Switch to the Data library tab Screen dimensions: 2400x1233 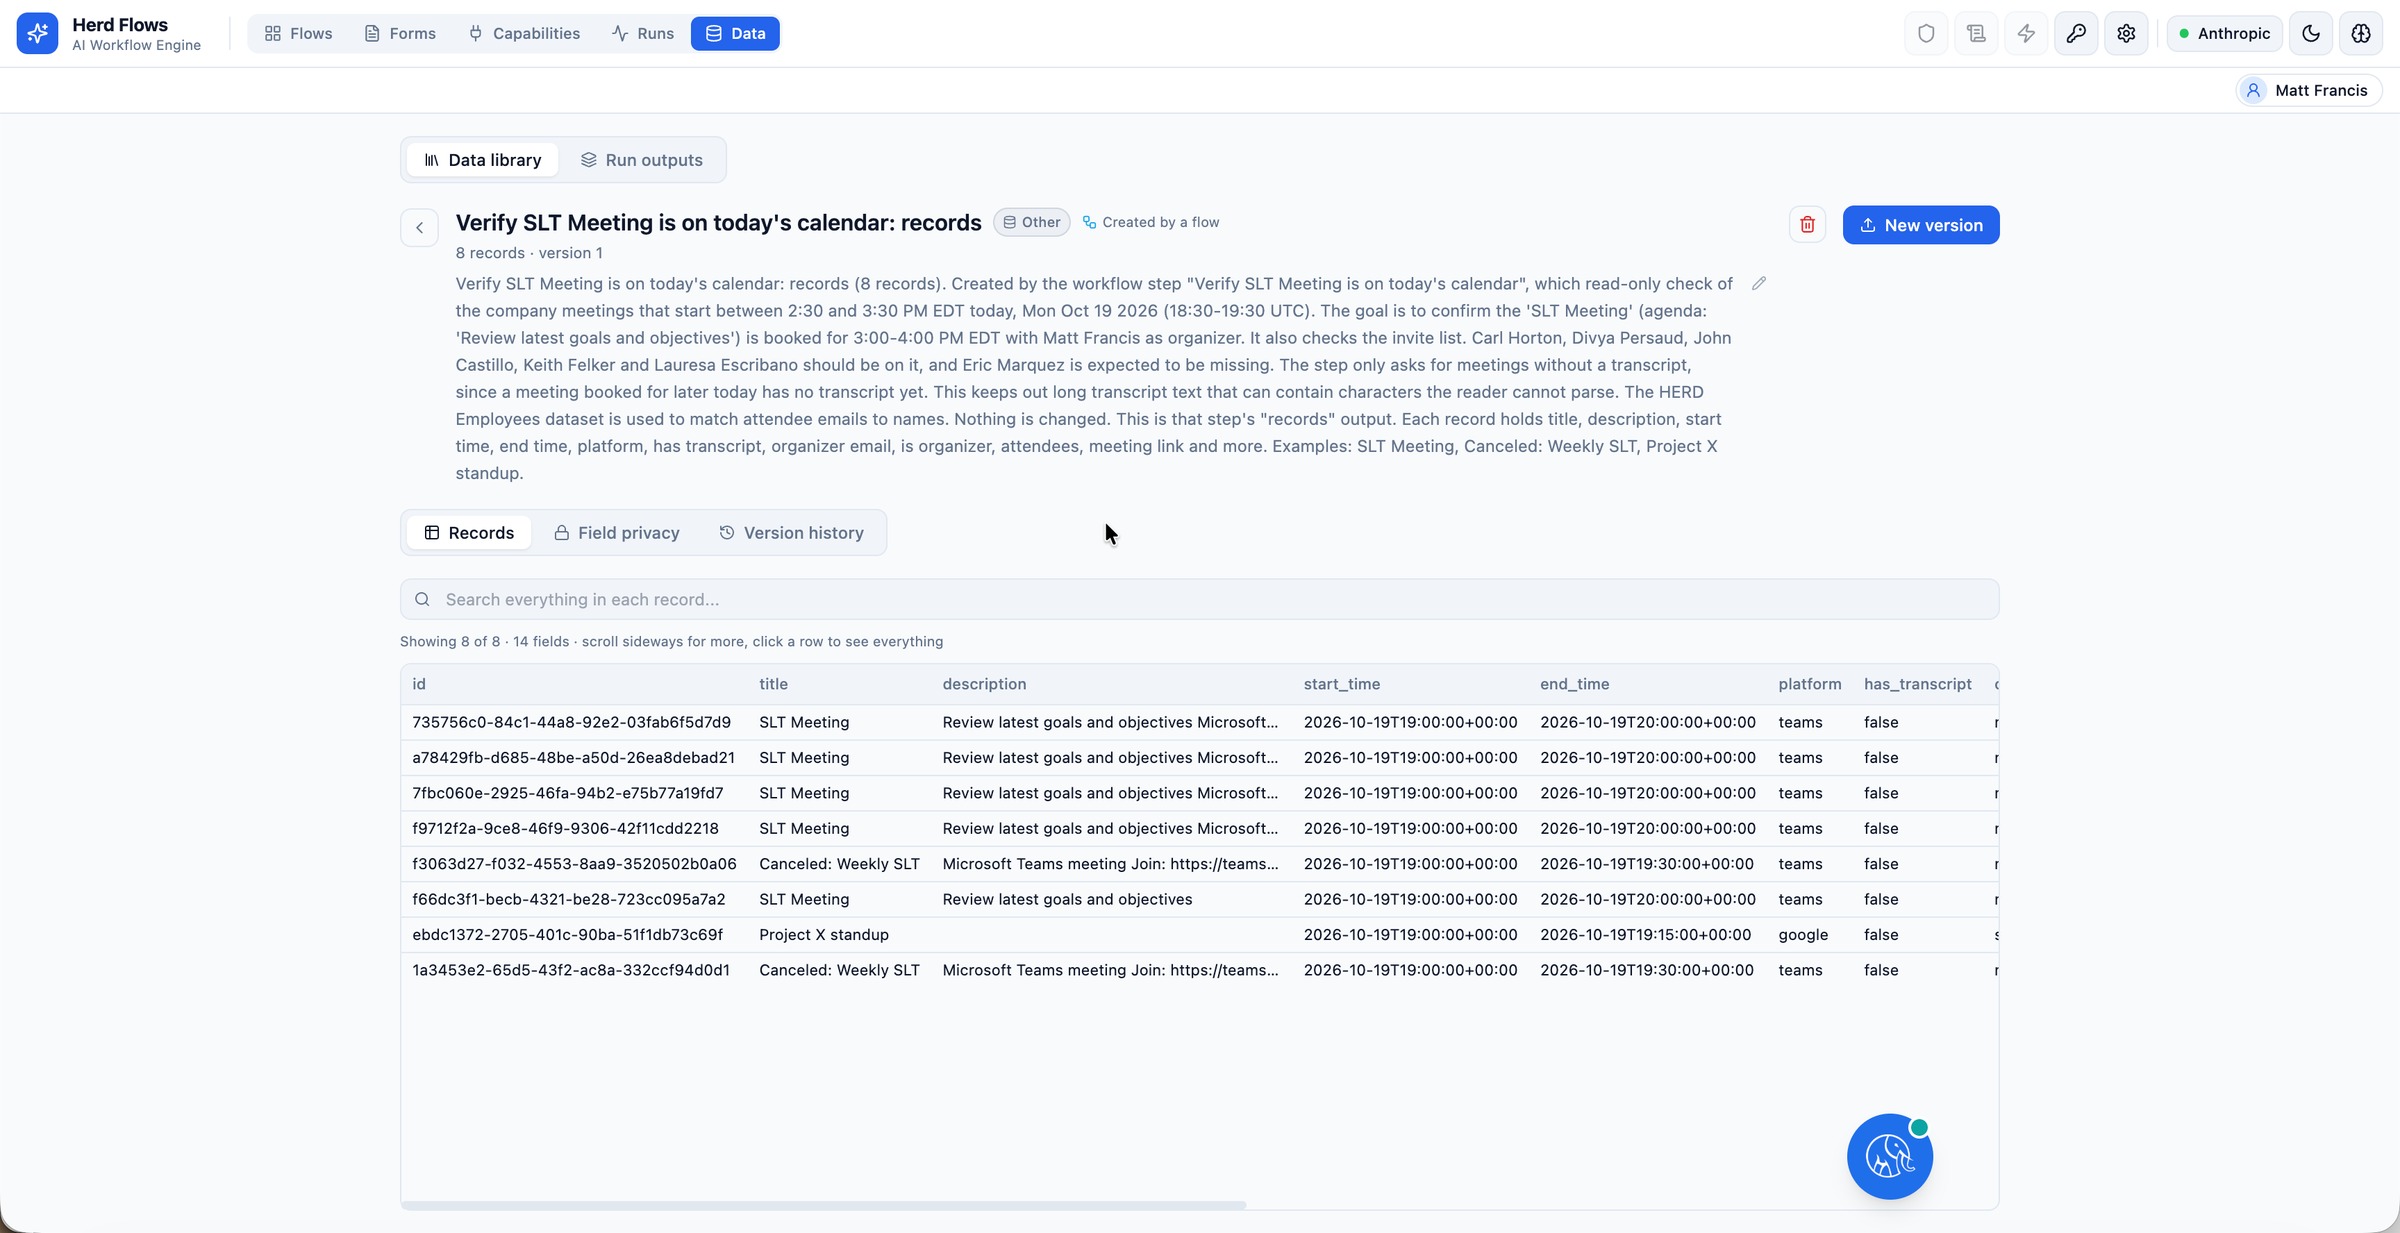click(482, 160)
